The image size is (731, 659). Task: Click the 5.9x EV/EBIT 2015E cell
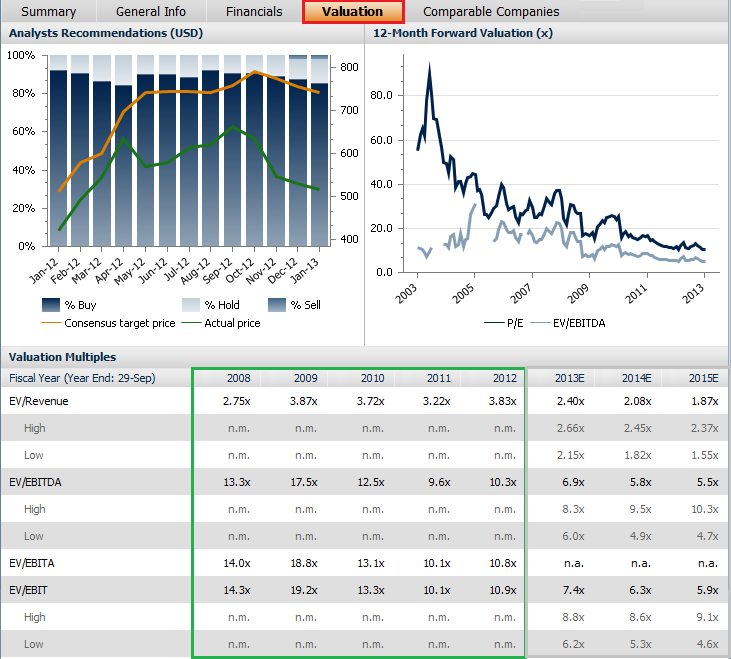(708, 590)
